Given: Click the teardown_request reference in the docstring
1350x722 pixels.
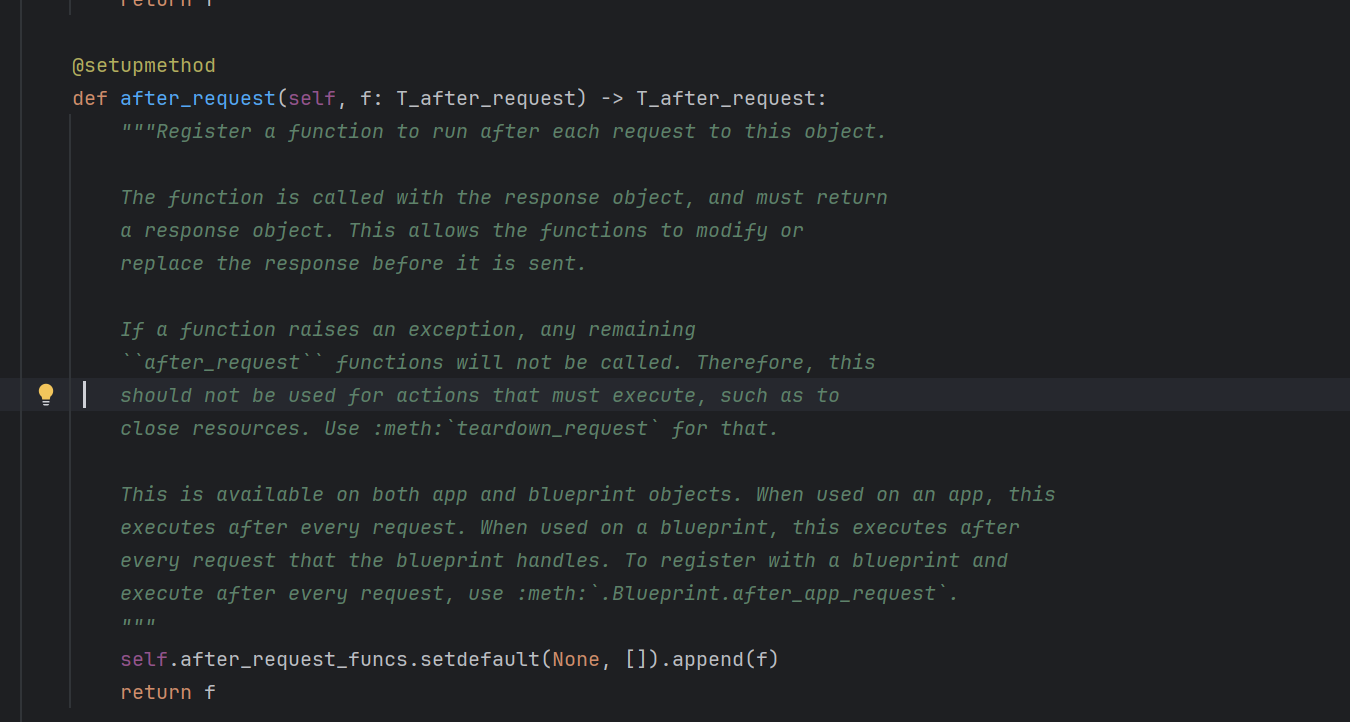Looking at the screenshot, I should click(552, 428).
